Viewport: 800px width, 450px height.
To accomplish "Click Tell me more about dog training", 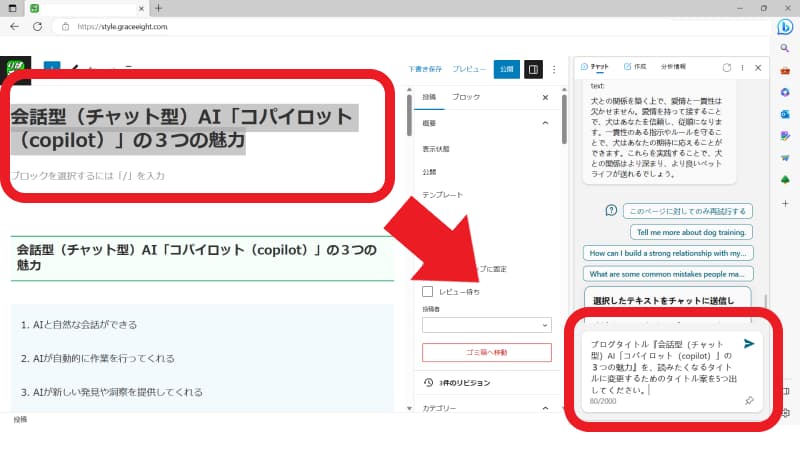I will click(691, 232).
